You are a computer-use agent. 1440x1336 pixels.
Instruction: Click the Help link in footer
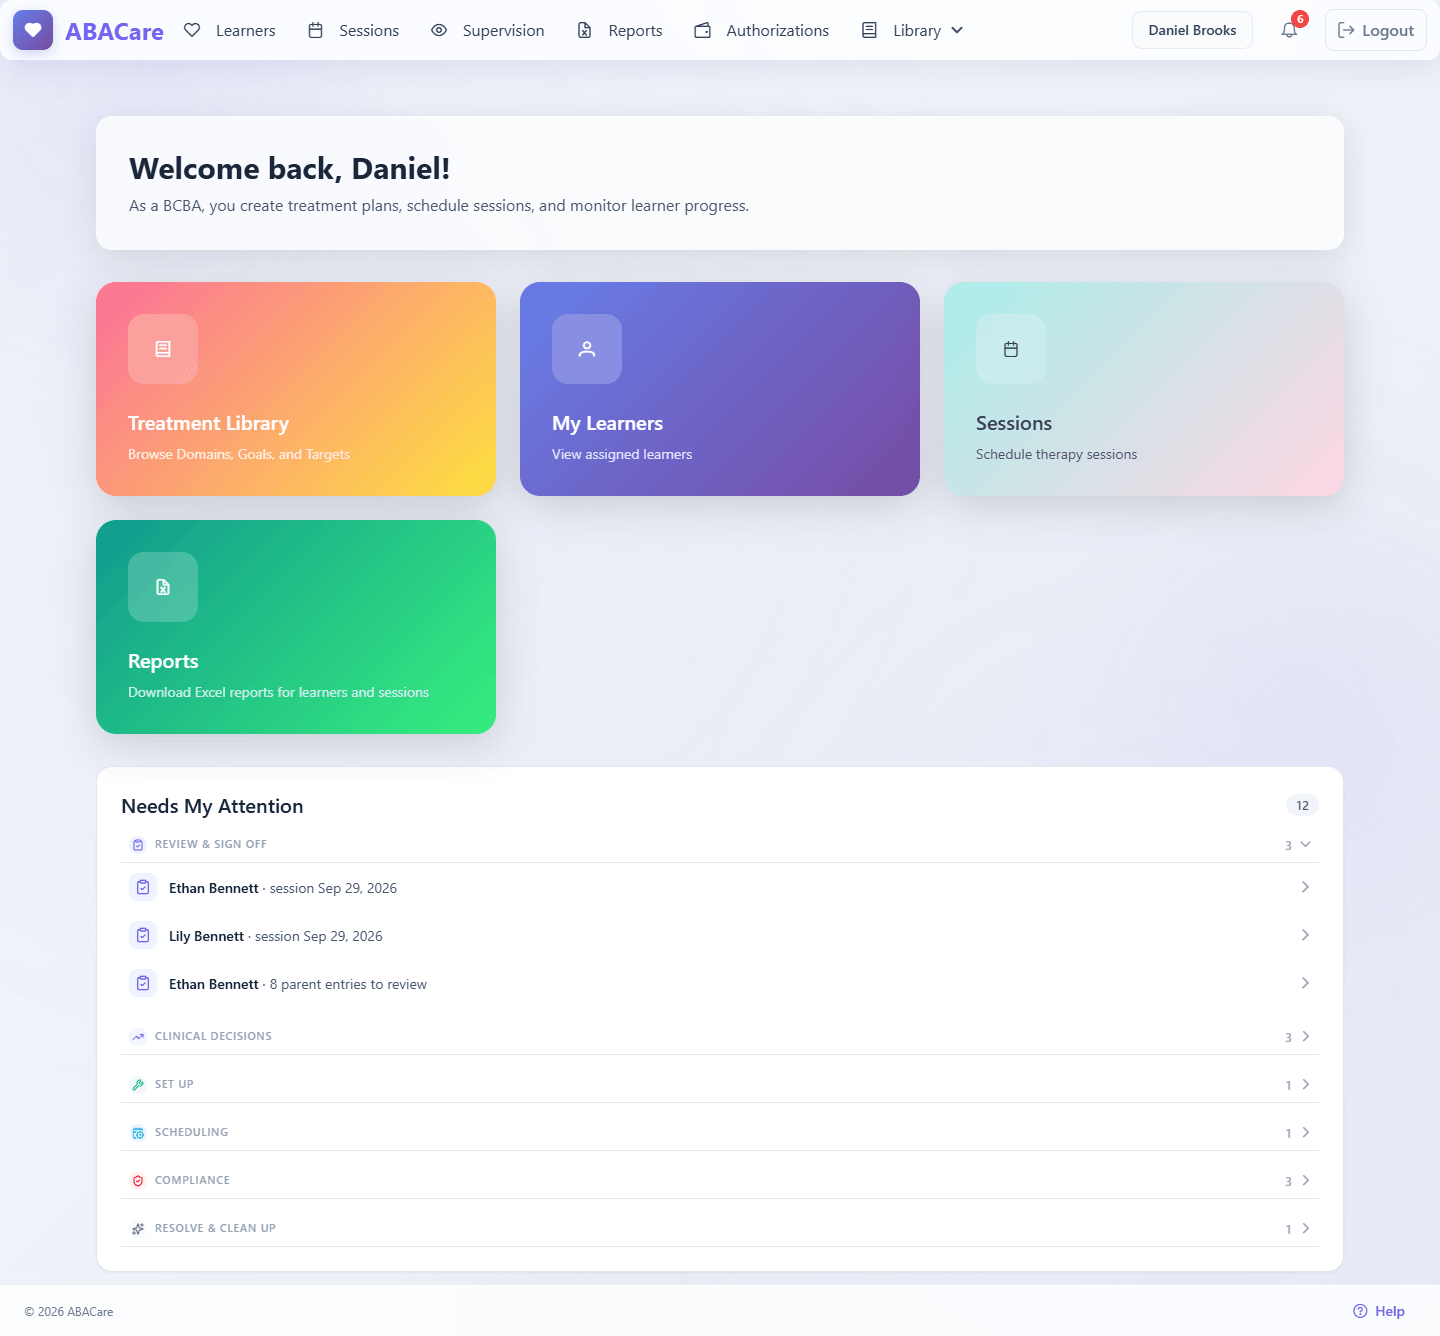coord(1379,1311)
